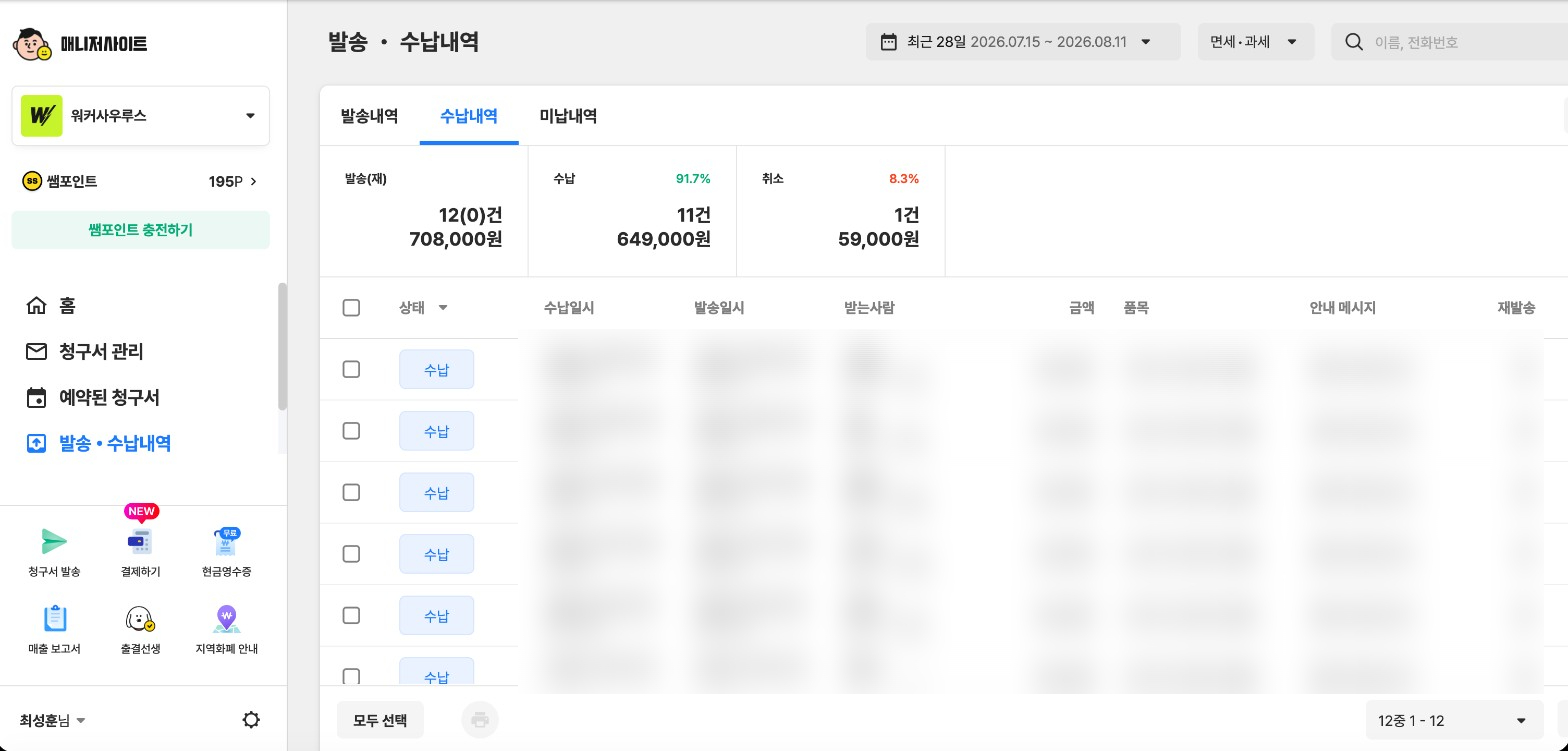Click the 쌤포인트 coin icon
Image resolution: width=1568 pixels, height=751 pixels.
[32, 181]
